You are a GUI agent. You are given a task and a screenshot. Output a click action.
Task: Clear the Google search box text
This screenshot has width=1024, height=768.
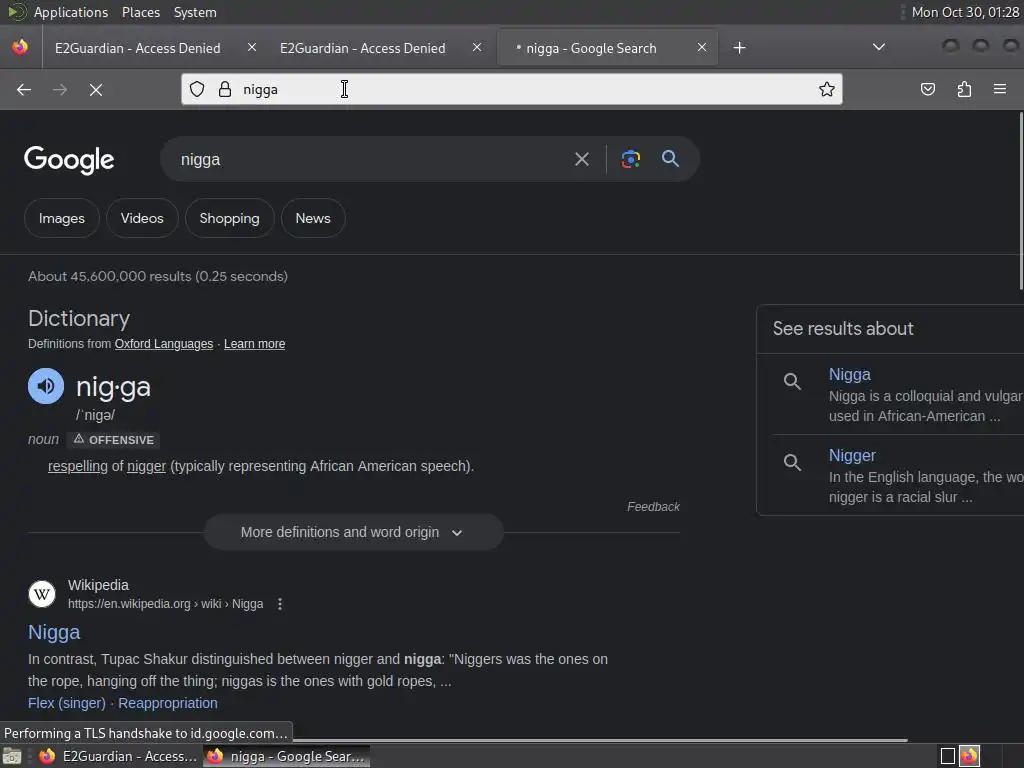581,159
